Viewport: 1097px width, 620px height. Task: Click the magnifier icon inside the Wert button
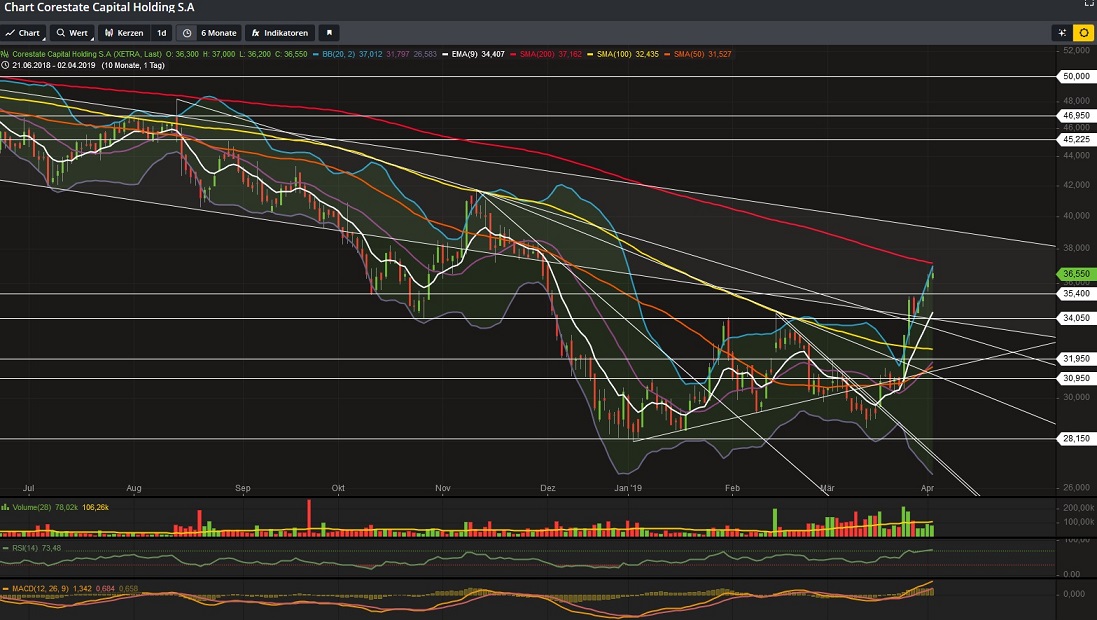click(60, 32)
